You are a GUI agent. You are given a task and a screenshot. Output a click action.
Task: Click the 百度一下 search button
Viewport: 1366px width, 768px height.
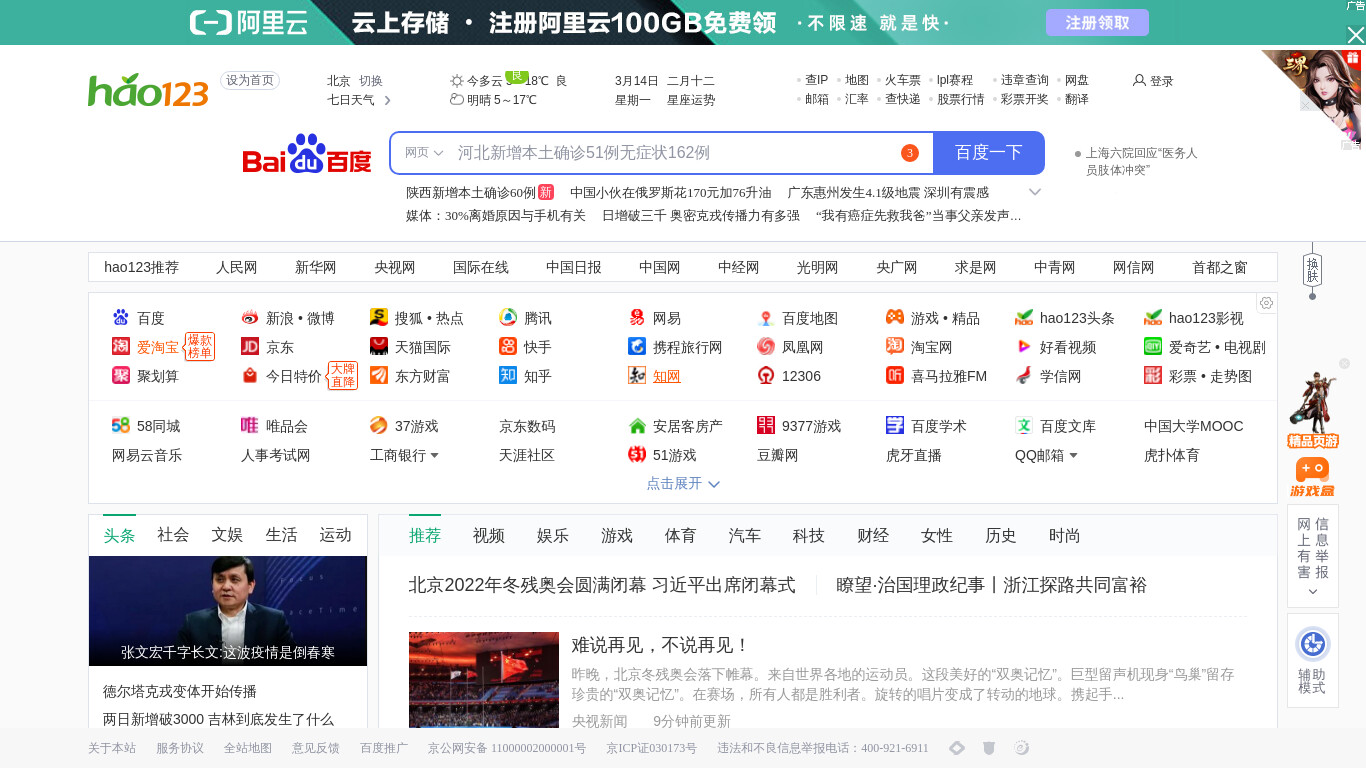(989, 153)
